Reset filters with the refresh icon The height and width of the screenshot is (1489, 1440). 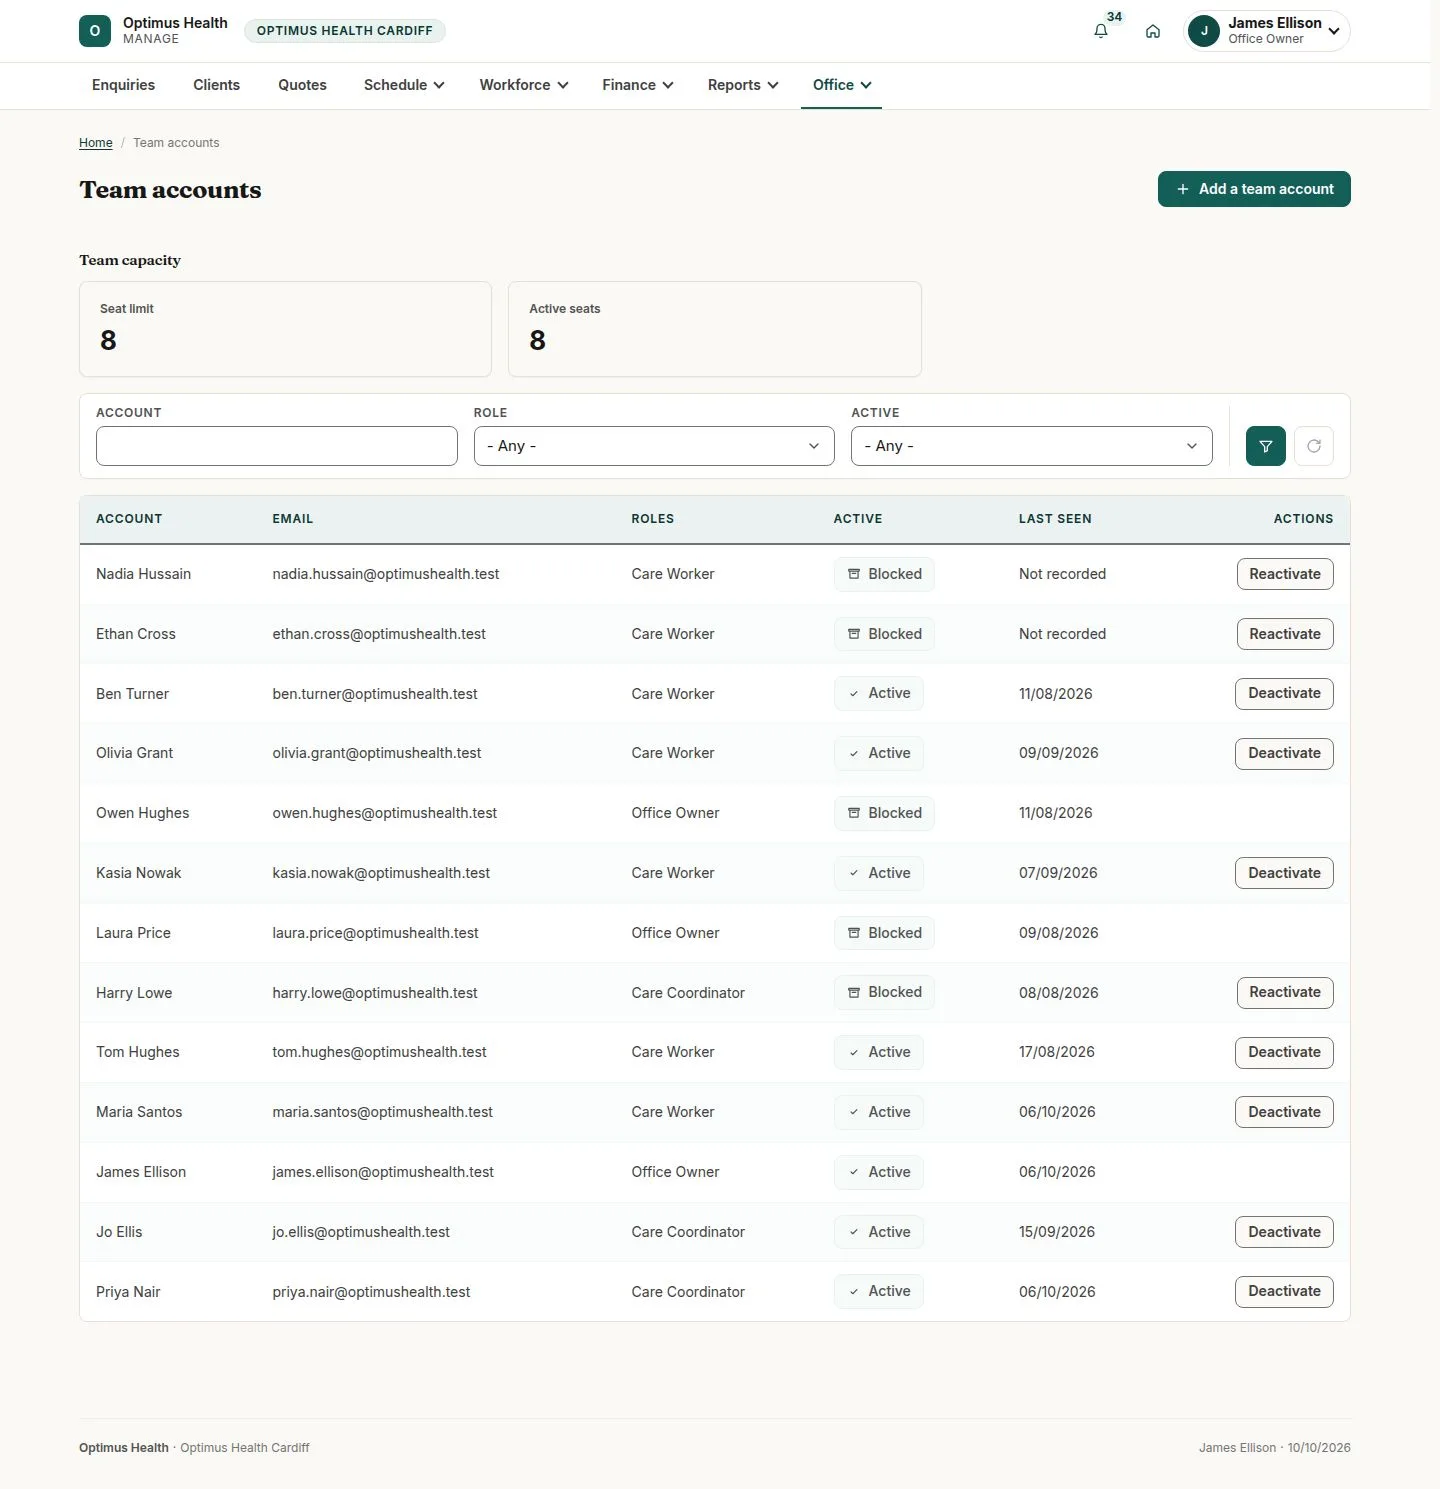[1314, 446]
